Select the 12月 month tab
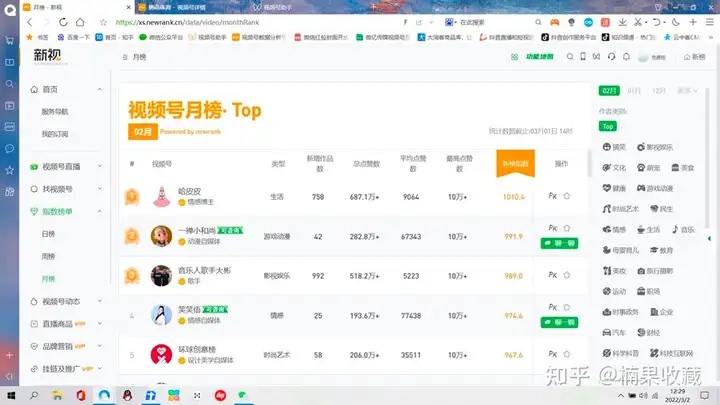 pyautogui.click(x=659, y=90)
